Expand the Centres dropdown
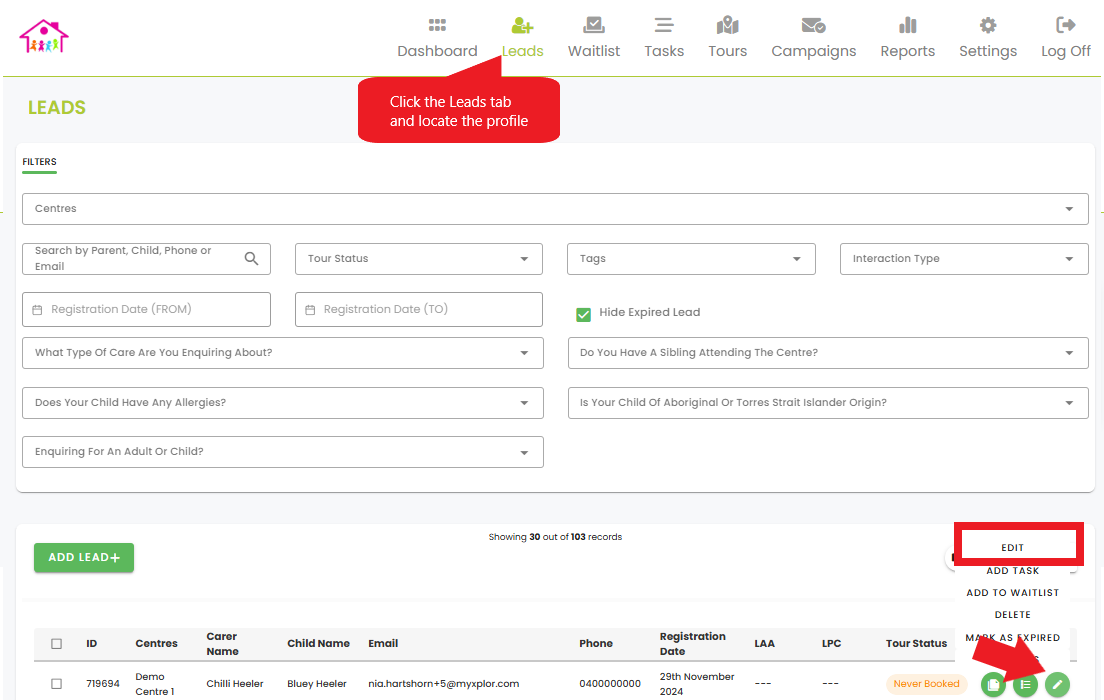 pos(555,209)
